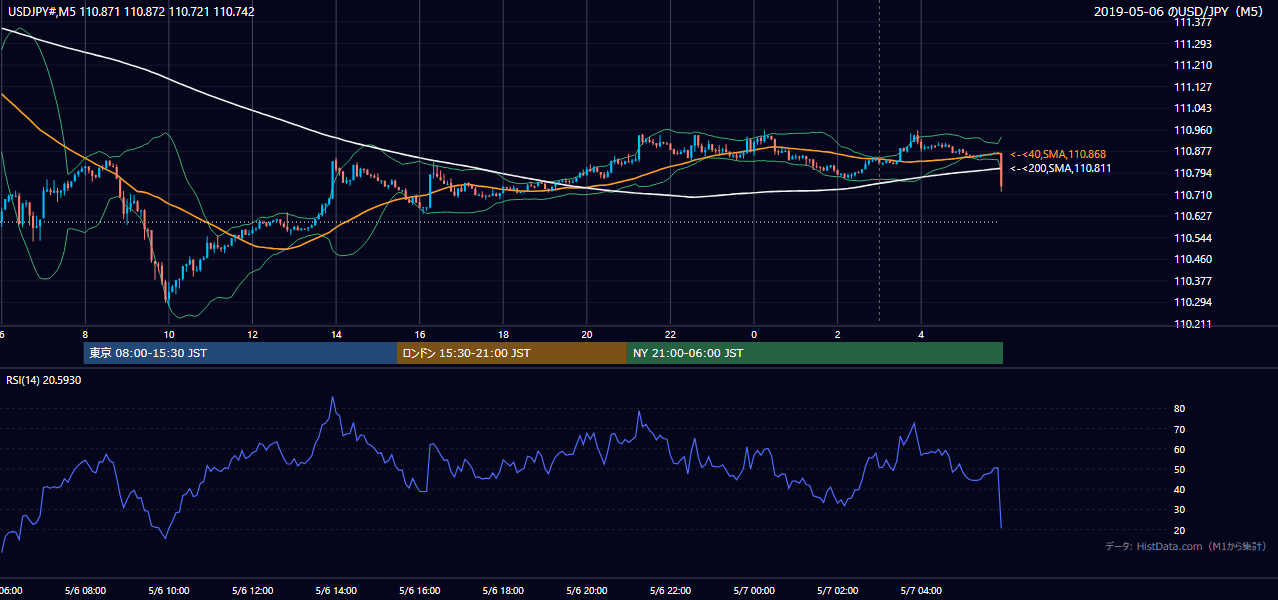This screenshot has width=1278, height=600.
Task: Select the white '<-<200,SMA,110.811' label
Action: click(x=1061, y=168)
